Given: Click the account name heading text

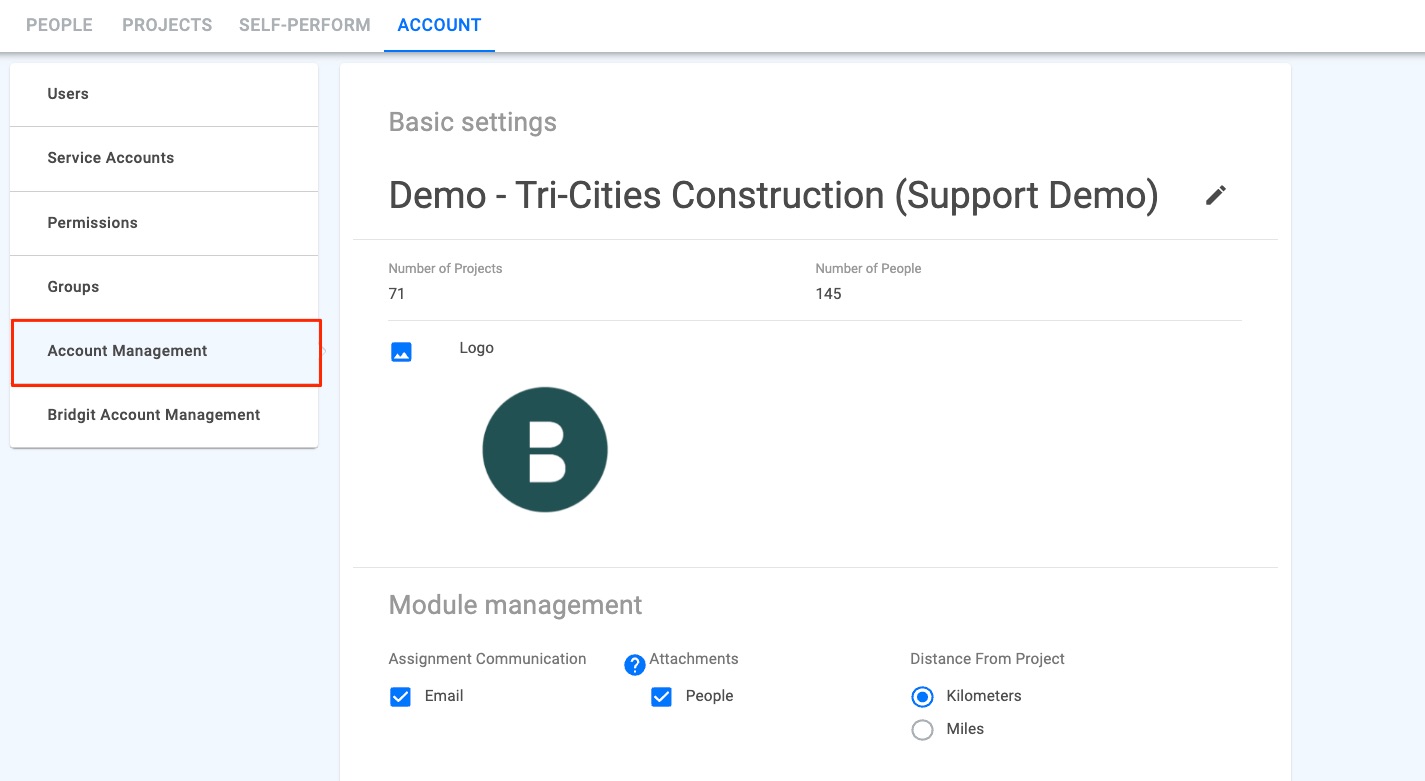Looking at the screenshot, I should coord(773,196).
